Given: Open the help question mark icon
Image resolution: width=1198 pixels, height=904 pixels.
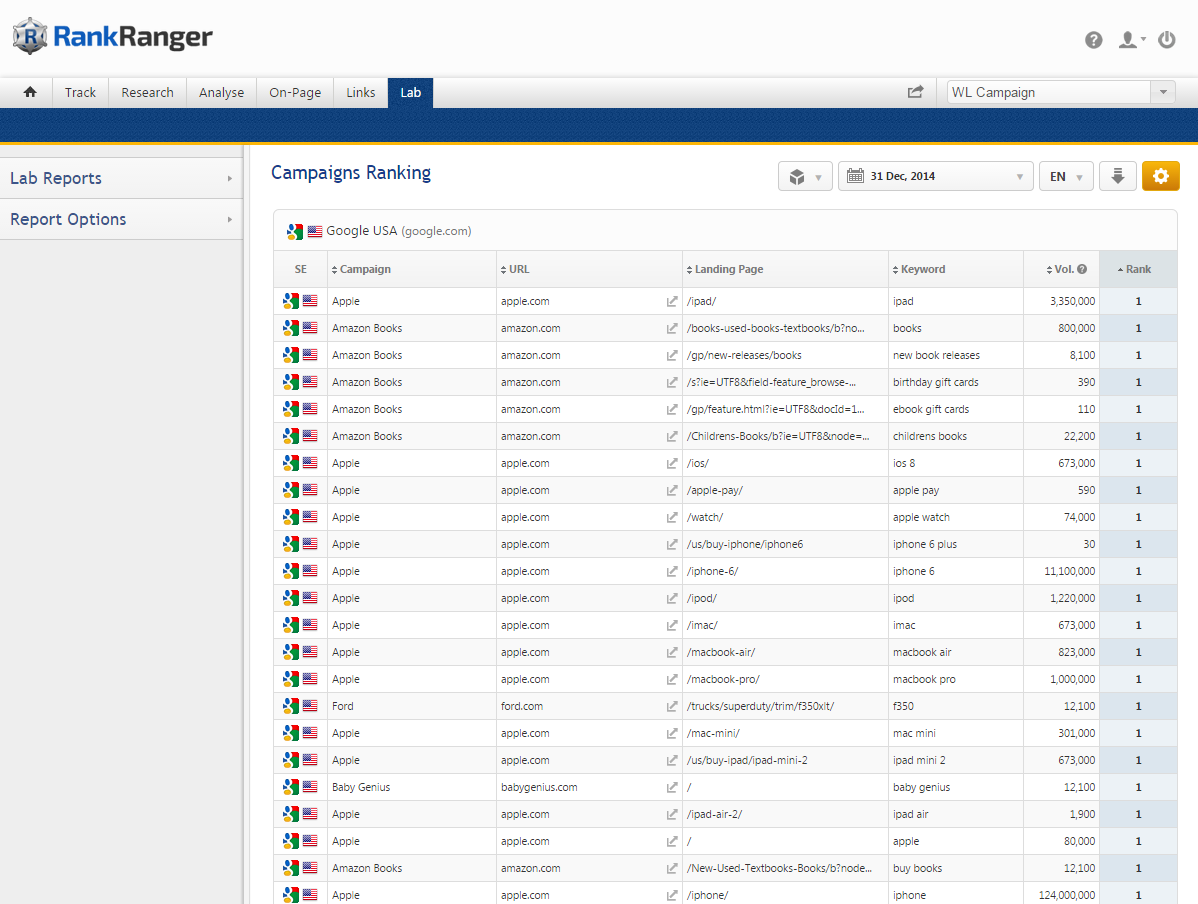Looking at the screenshot, I should coord(1094,40).
